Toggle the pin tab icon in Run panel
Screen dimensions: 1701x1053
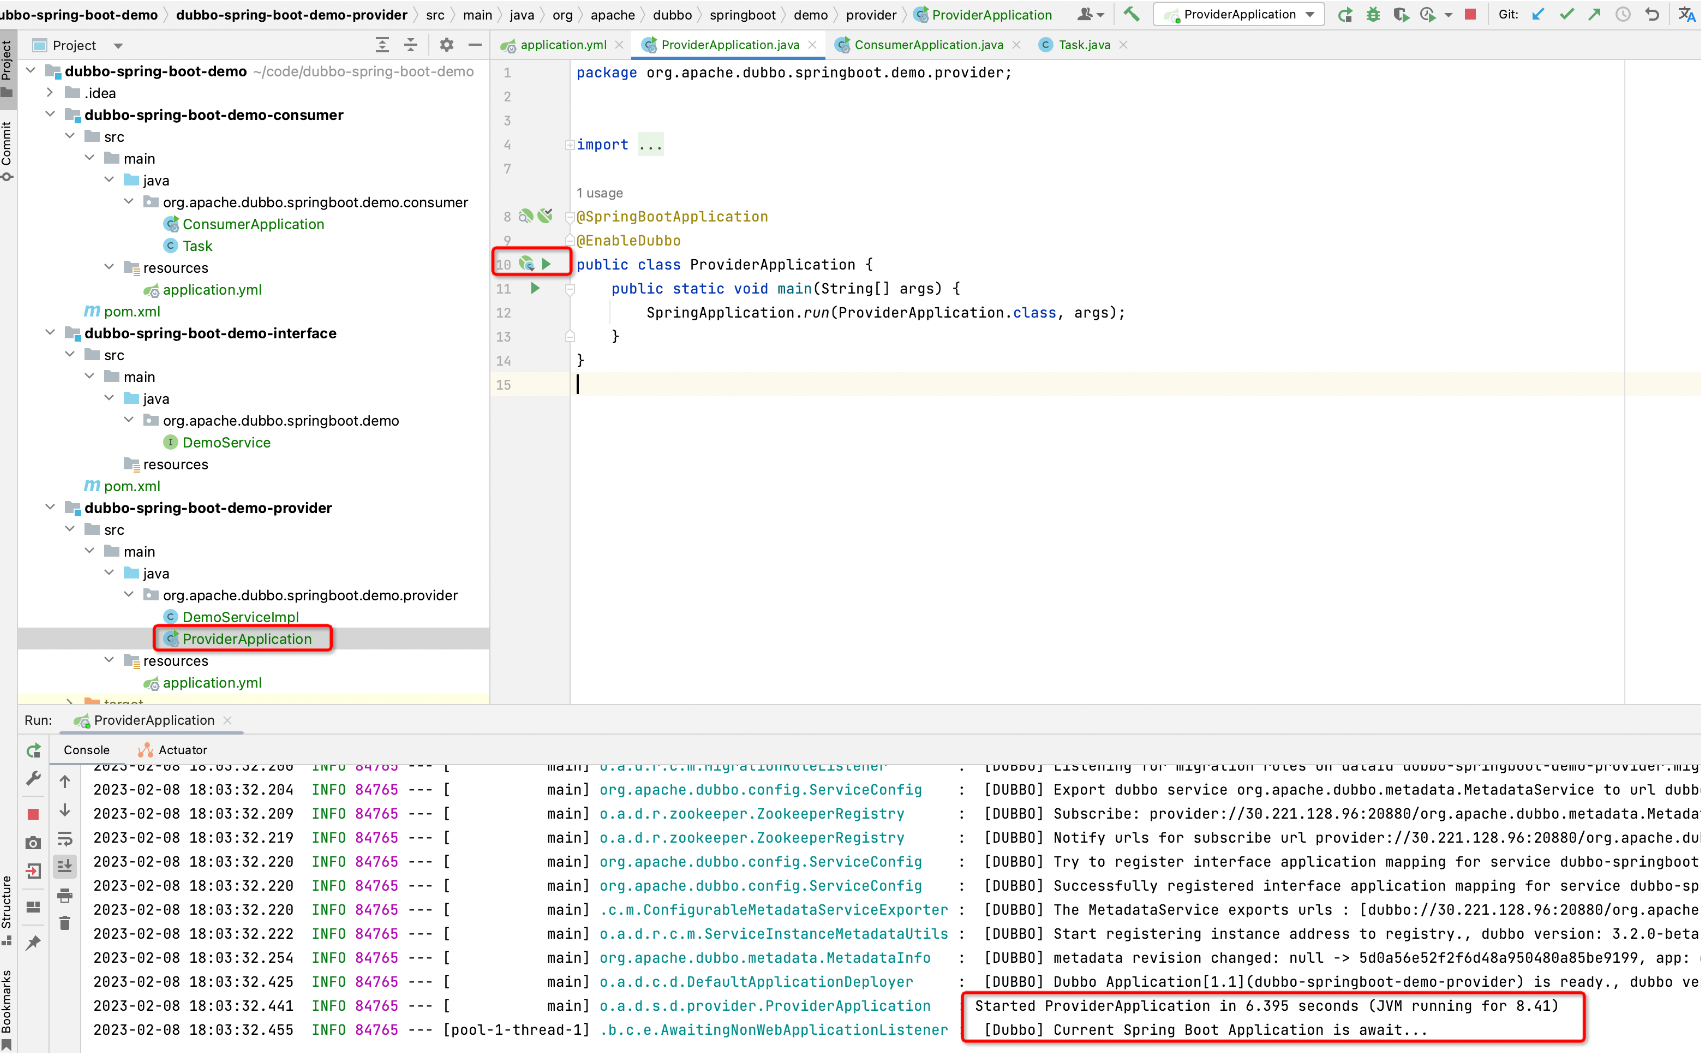pos(33,943)
